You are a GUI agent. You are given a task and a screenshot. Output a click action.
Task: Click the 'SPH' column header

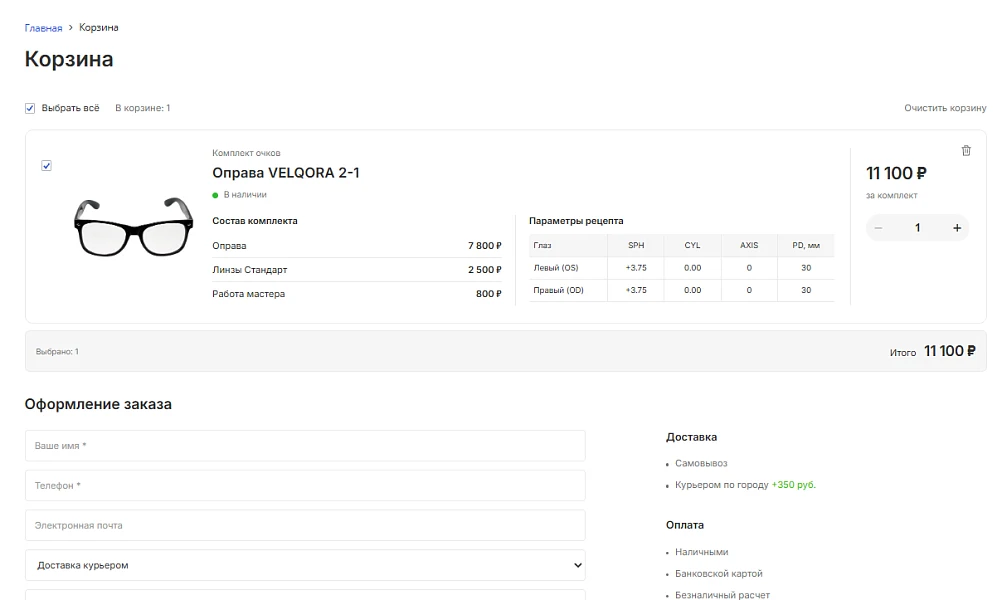[636, 245]
